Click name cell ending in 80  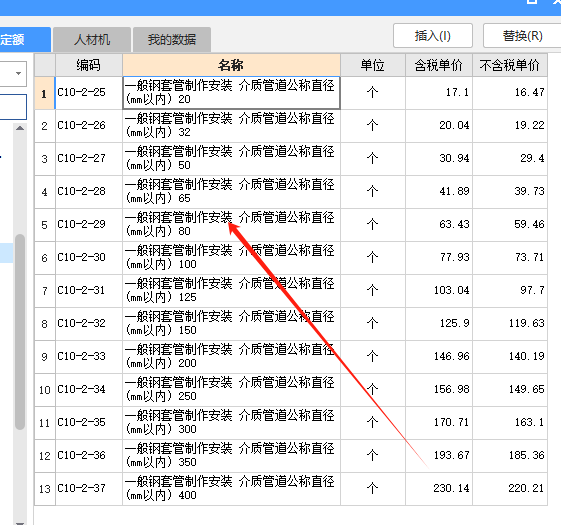tap(231, 225)
